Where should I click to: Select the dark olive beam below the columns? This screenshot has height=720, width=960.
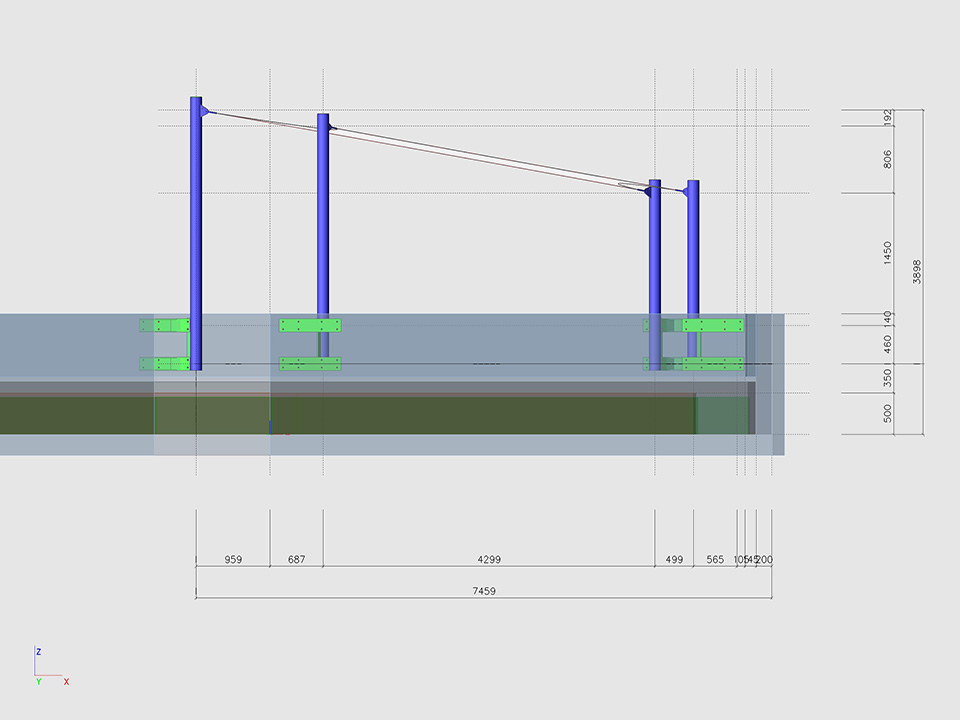pyautogui.click(x=450, y=415)
